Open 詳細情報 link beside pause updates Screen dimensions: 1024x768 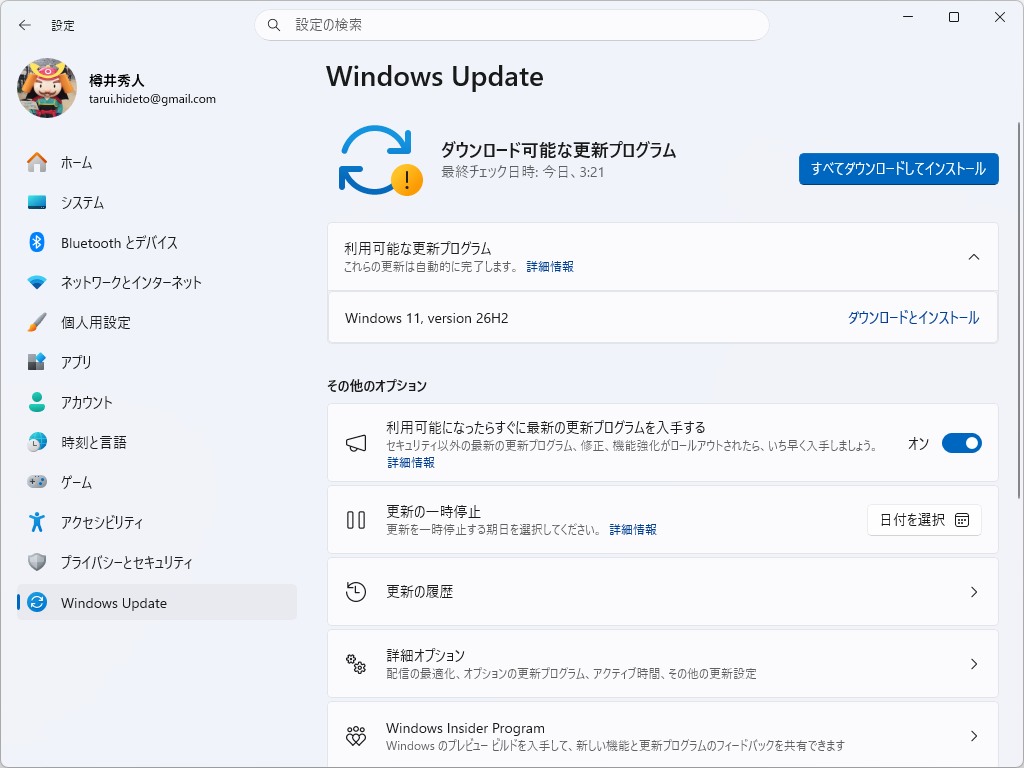(633, 530)
